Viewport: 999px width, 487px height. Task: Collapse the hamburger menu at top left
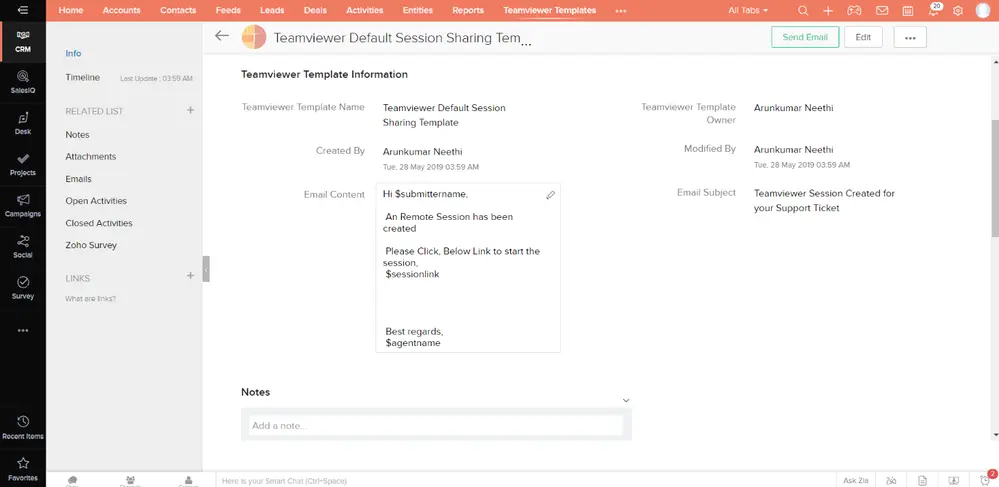pyautogui.click(x=23, y=10)
